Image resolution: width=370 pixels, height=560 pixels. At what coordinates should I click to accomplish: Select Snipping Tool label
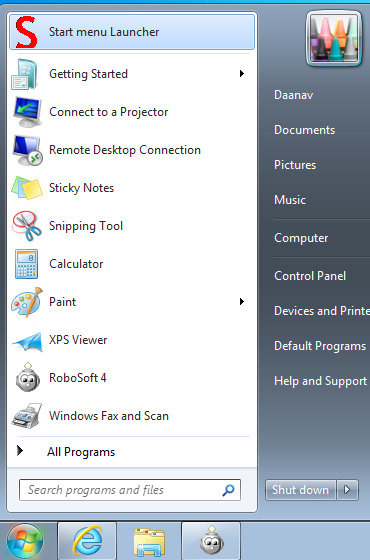[x=86, y=226]
